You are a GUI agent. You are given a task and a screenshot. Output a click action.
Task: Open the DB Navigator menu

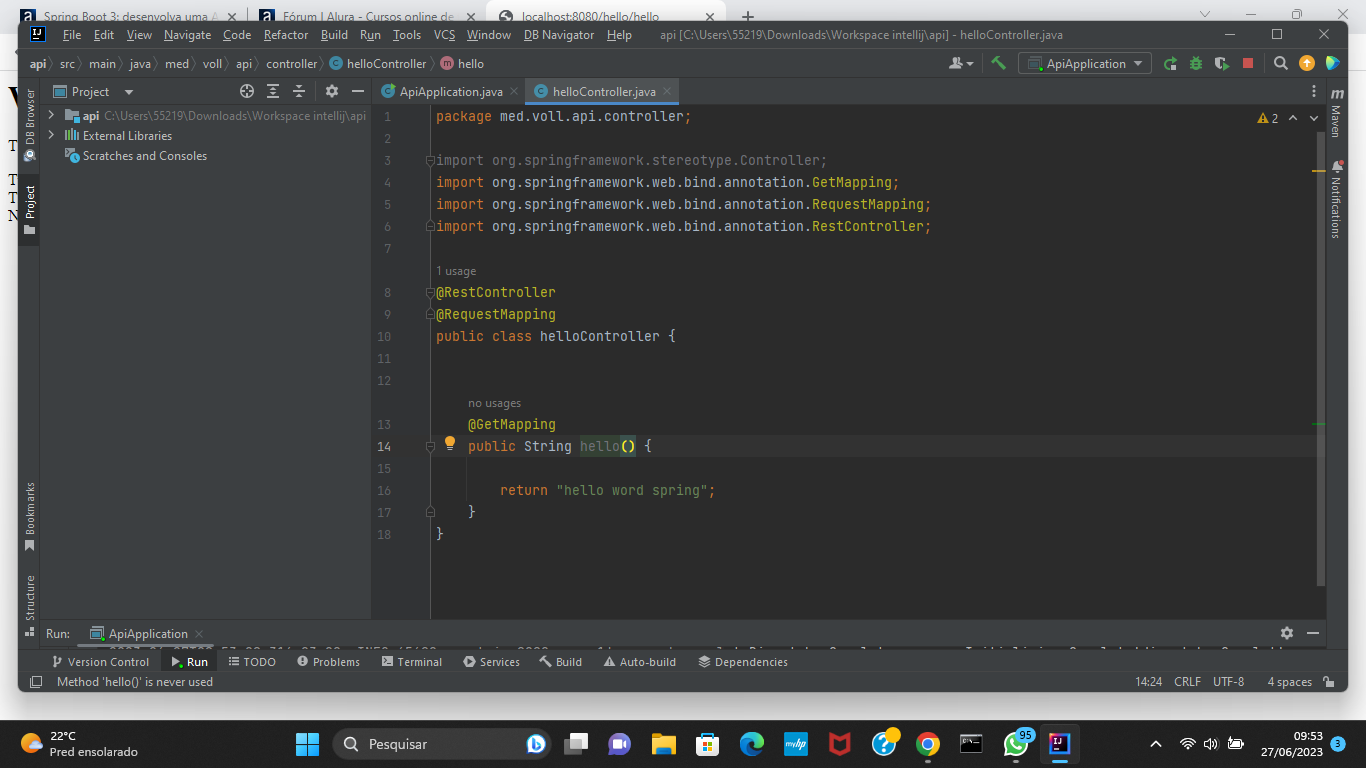coord(559,34)
